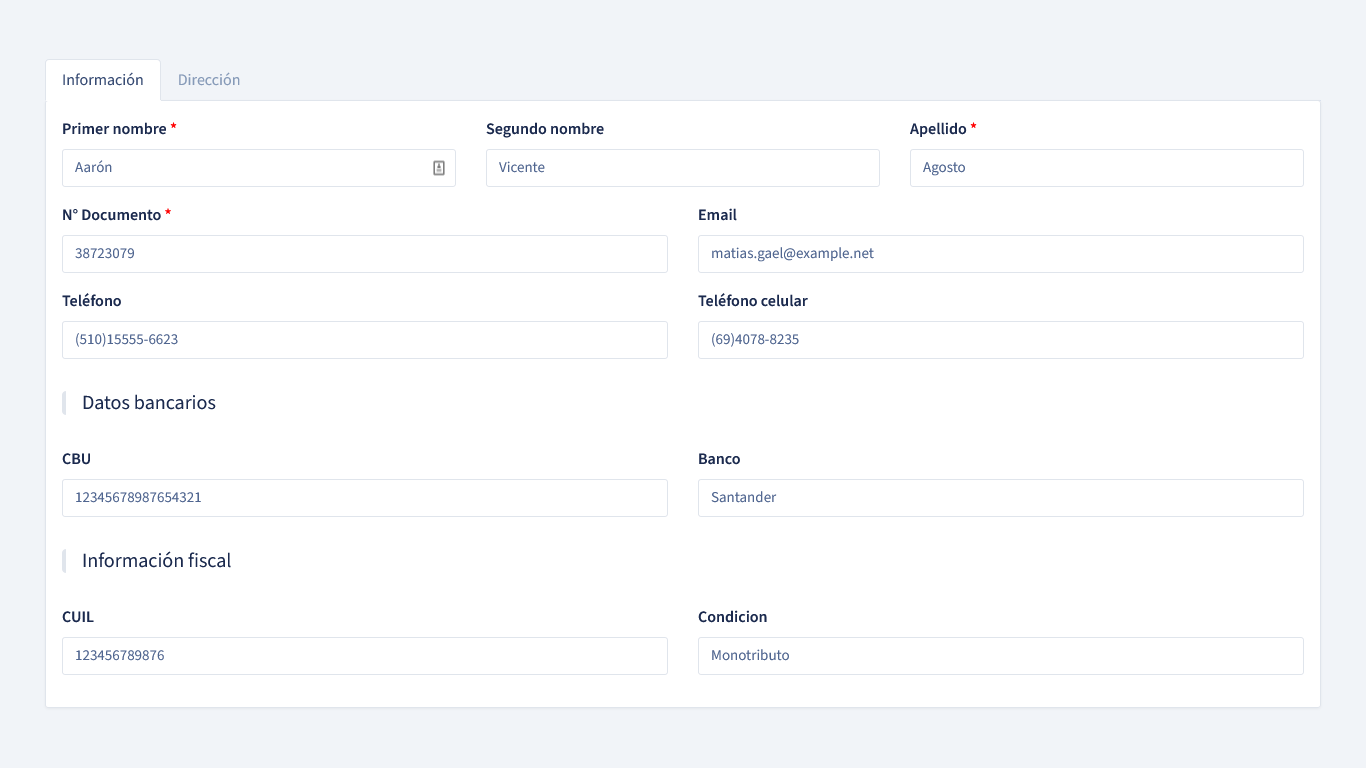Screen dimensions: 1366x768
Task: Click the Apellido label above the field
Action: (x=938, y=129)
